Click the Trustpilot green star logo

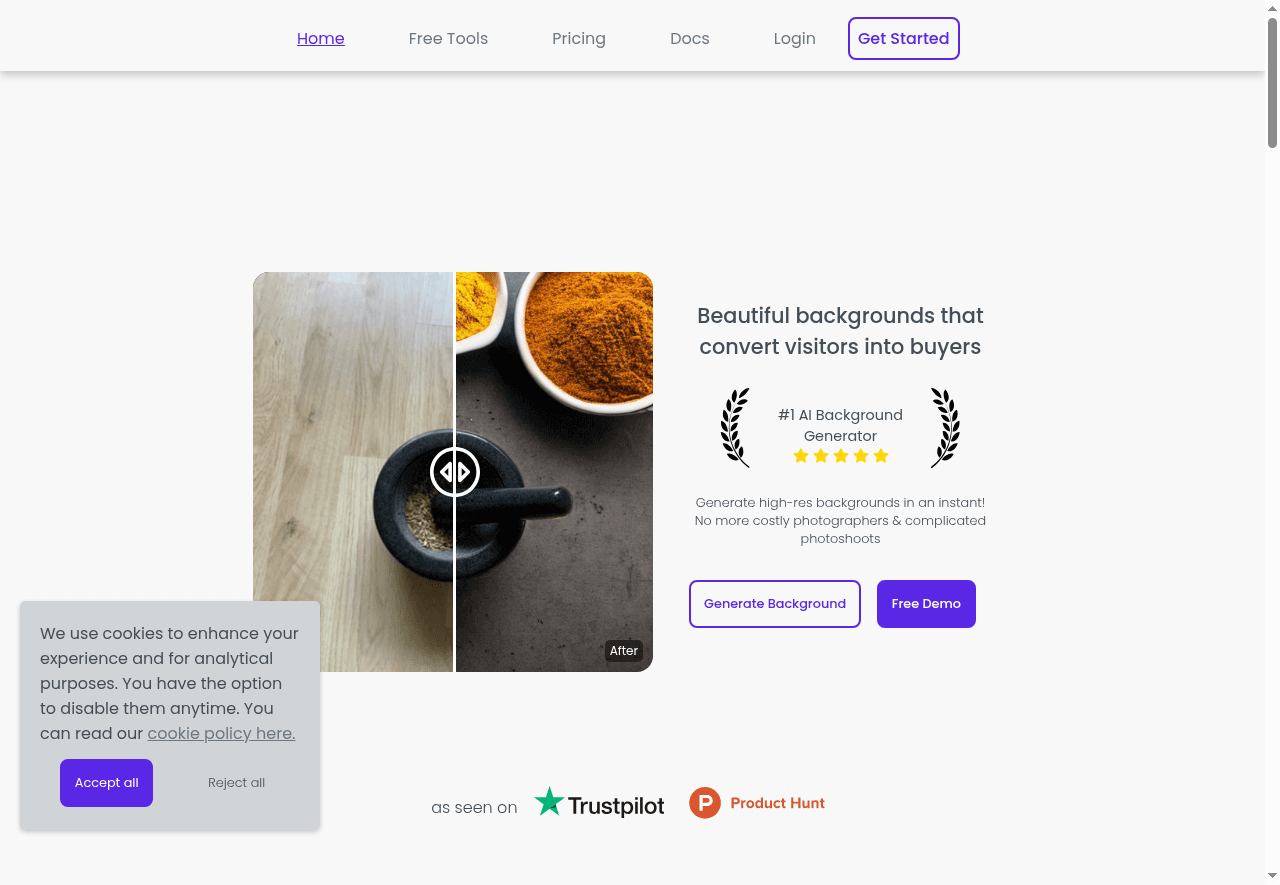[549, 801]
